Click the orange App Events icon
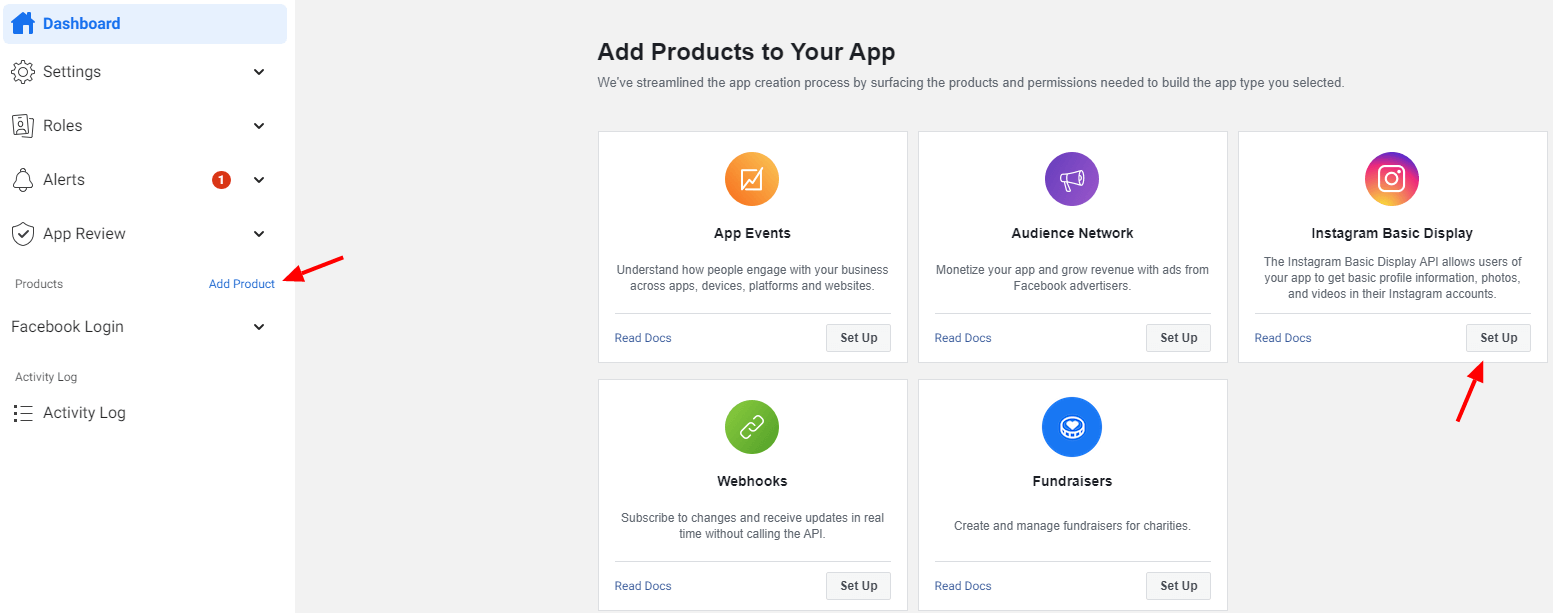The width and height of the screenshot is (1553, 613). [752, 179]
